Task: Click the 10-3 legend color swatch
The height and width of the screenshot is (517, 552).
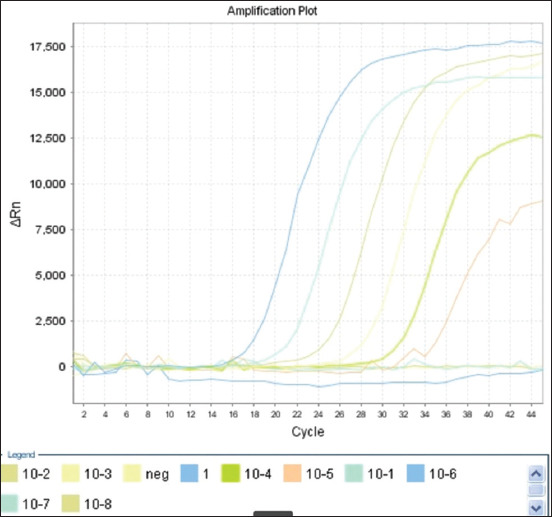Action: (71, 473)
